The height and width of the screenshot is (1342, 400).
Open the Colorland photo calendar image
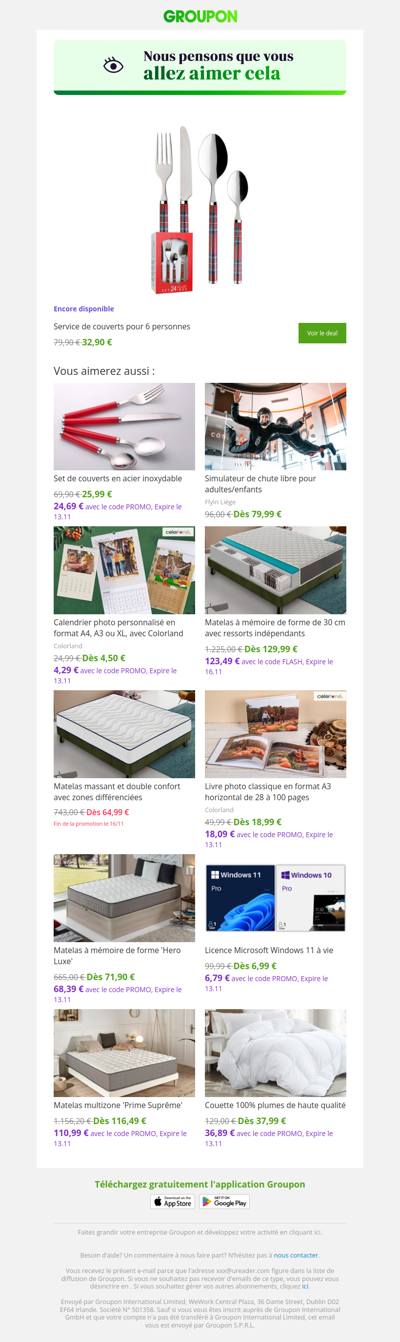124,570
